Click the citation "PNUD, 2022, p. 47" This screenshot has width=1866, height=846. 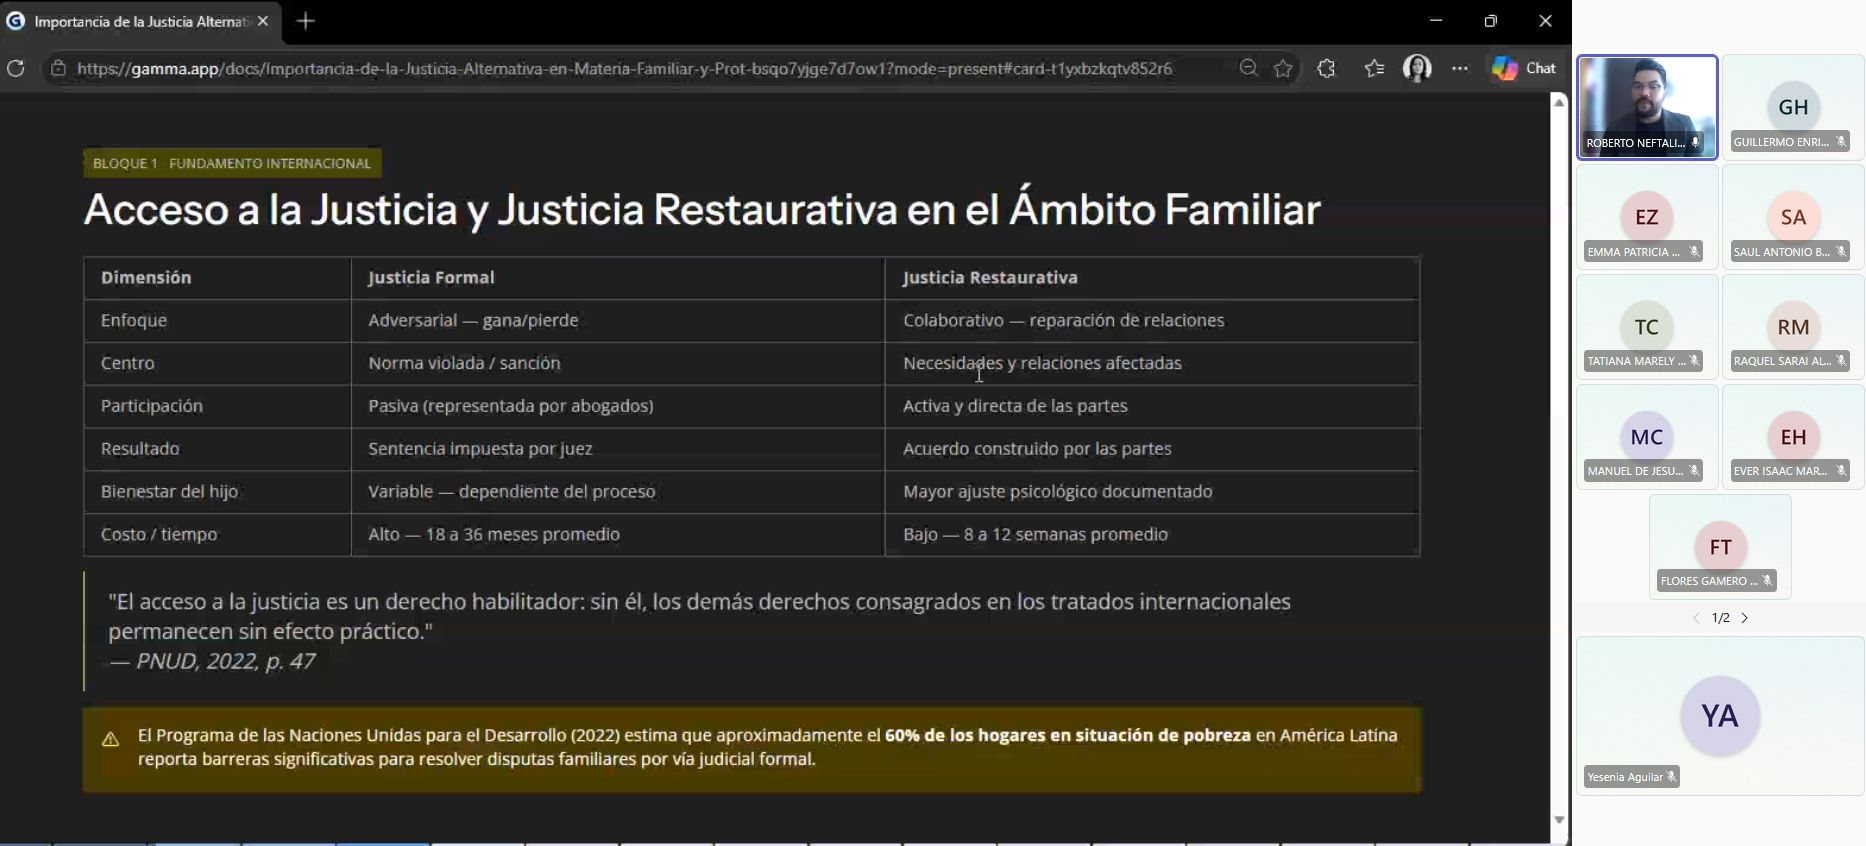[225, 661]
